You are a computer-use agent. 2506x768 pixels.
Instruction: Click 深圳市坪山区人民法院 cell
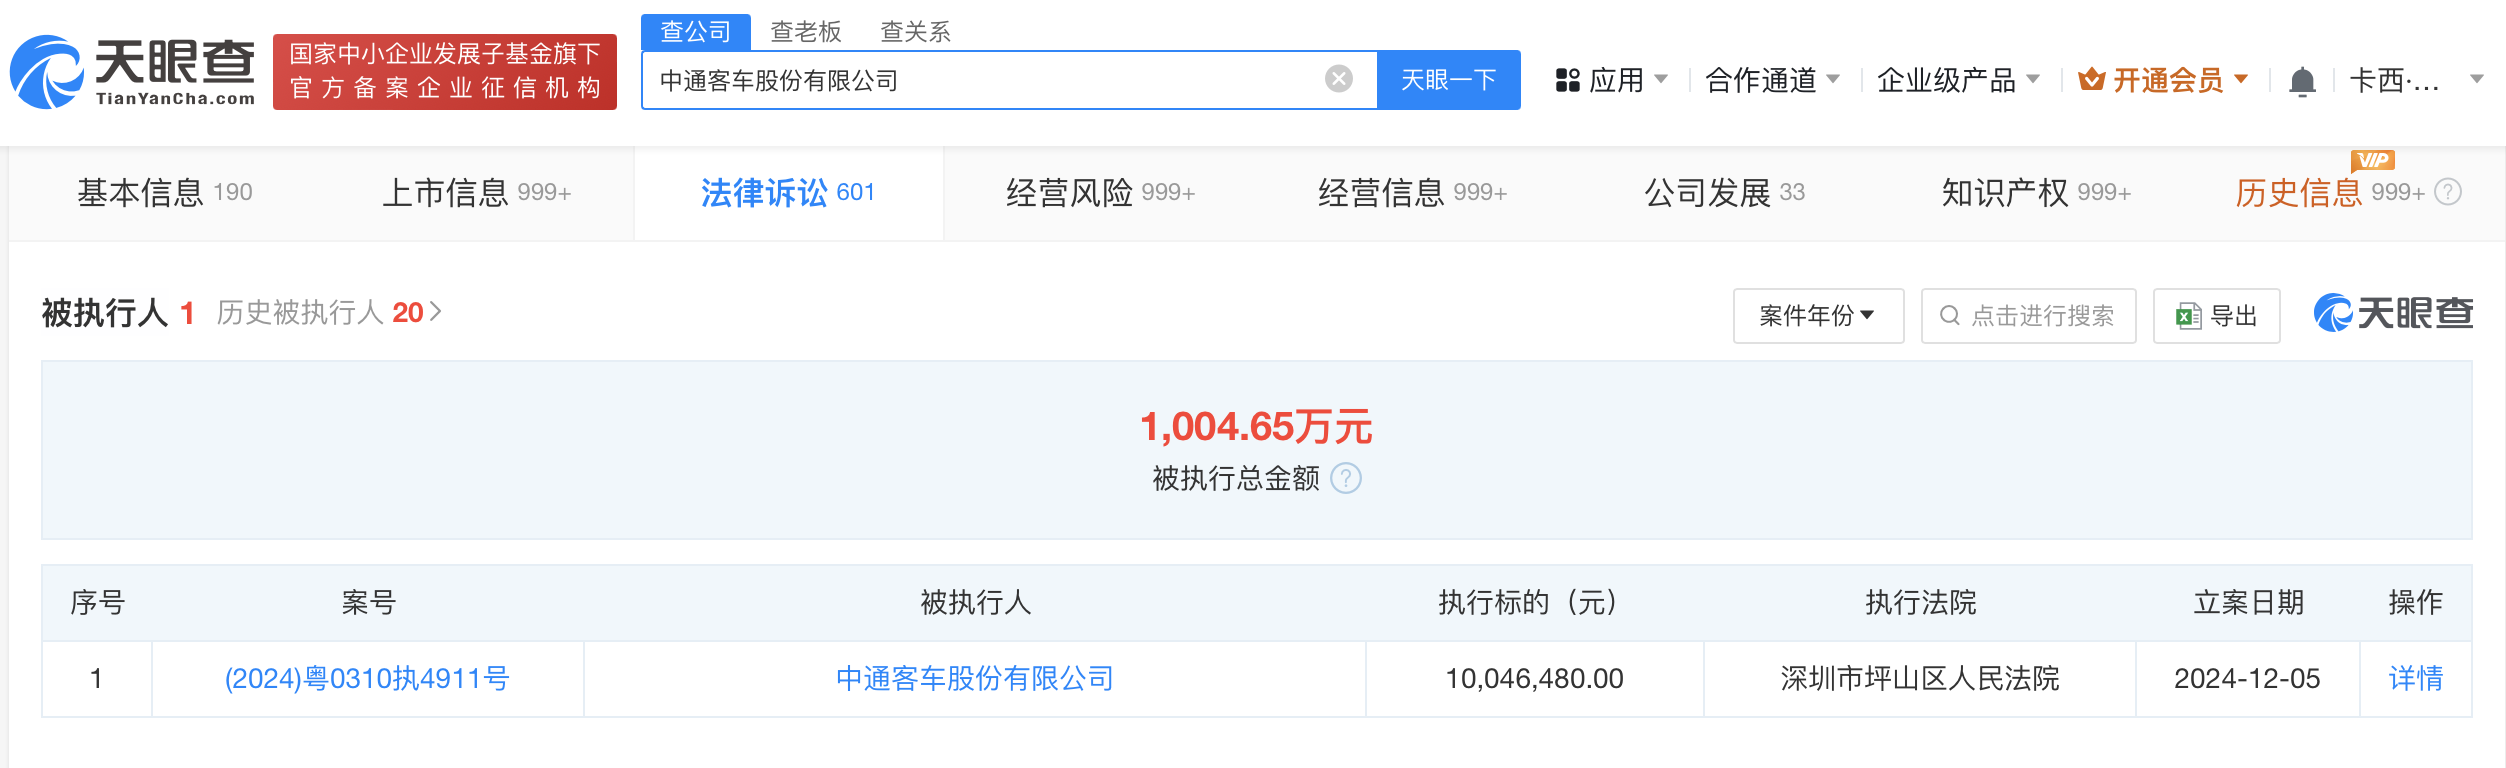(x=1920, y=679)
